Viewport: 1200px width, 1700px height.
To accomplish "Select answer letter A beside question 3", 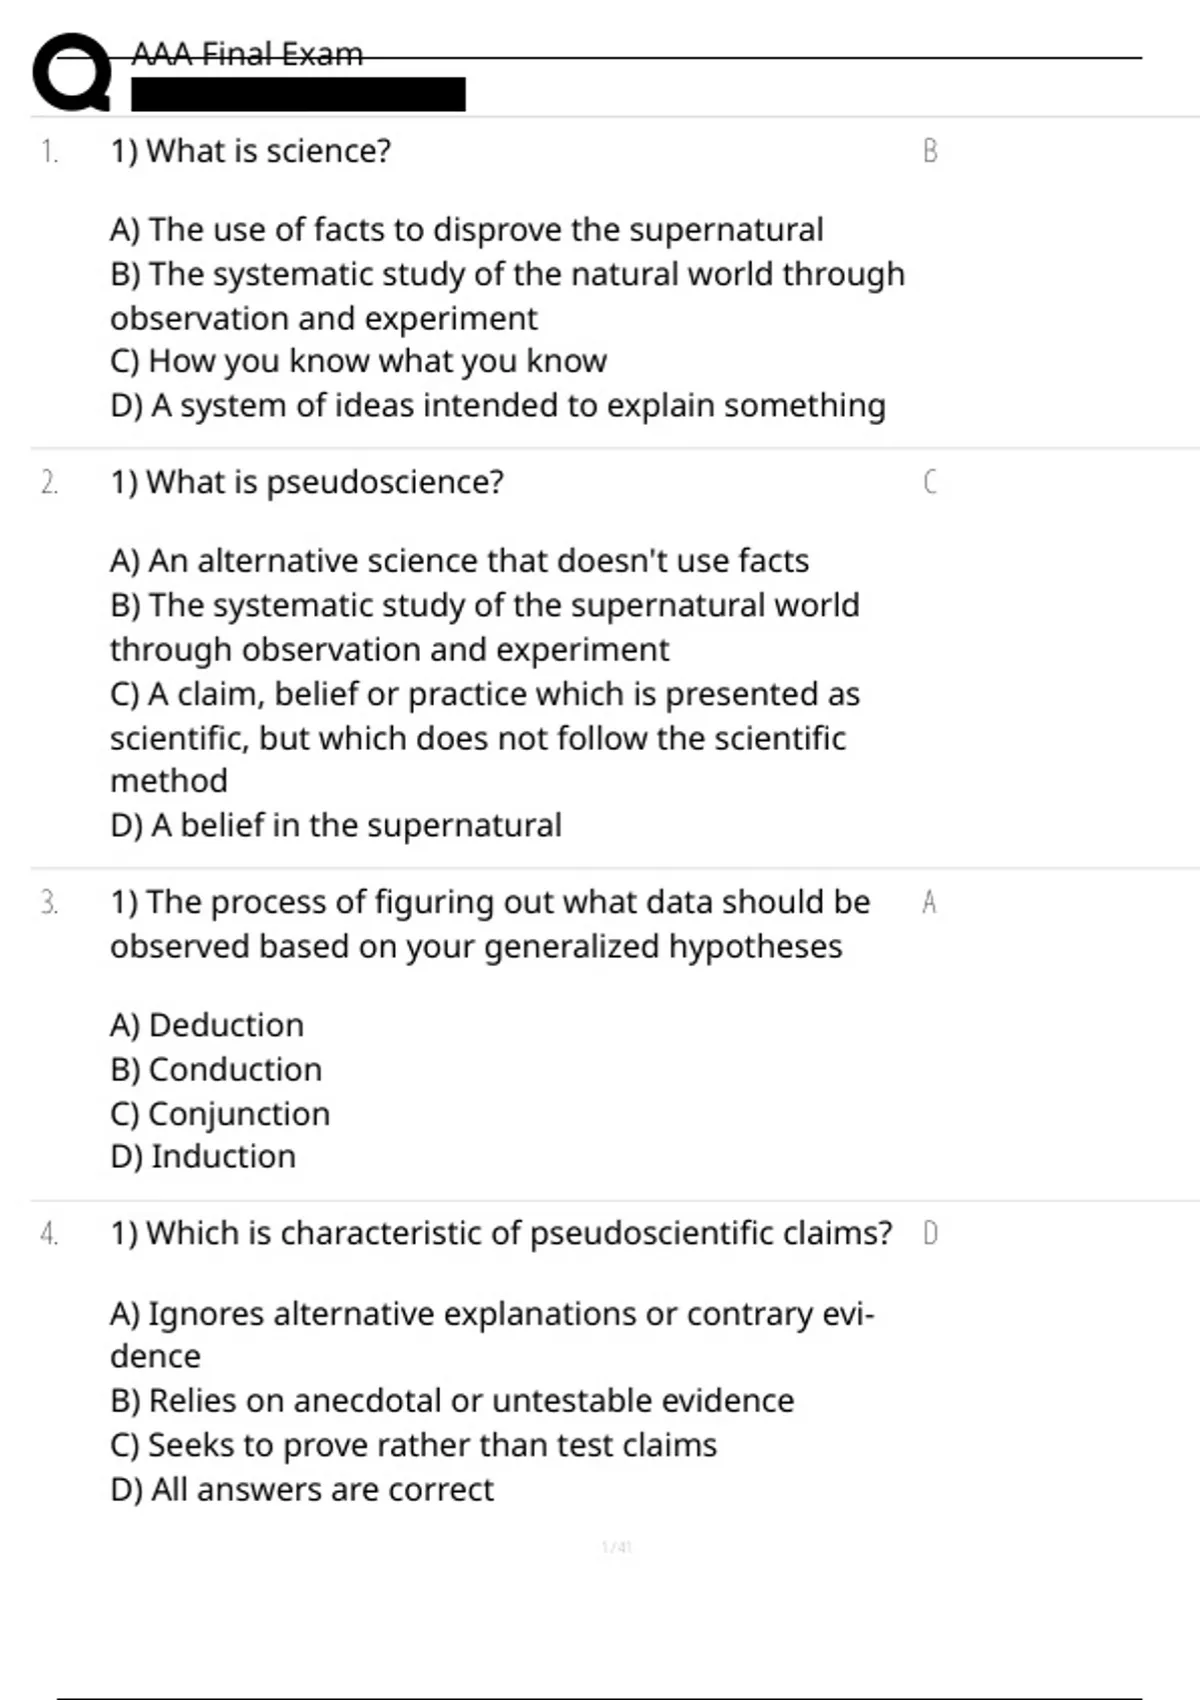I will coord(929,902).
